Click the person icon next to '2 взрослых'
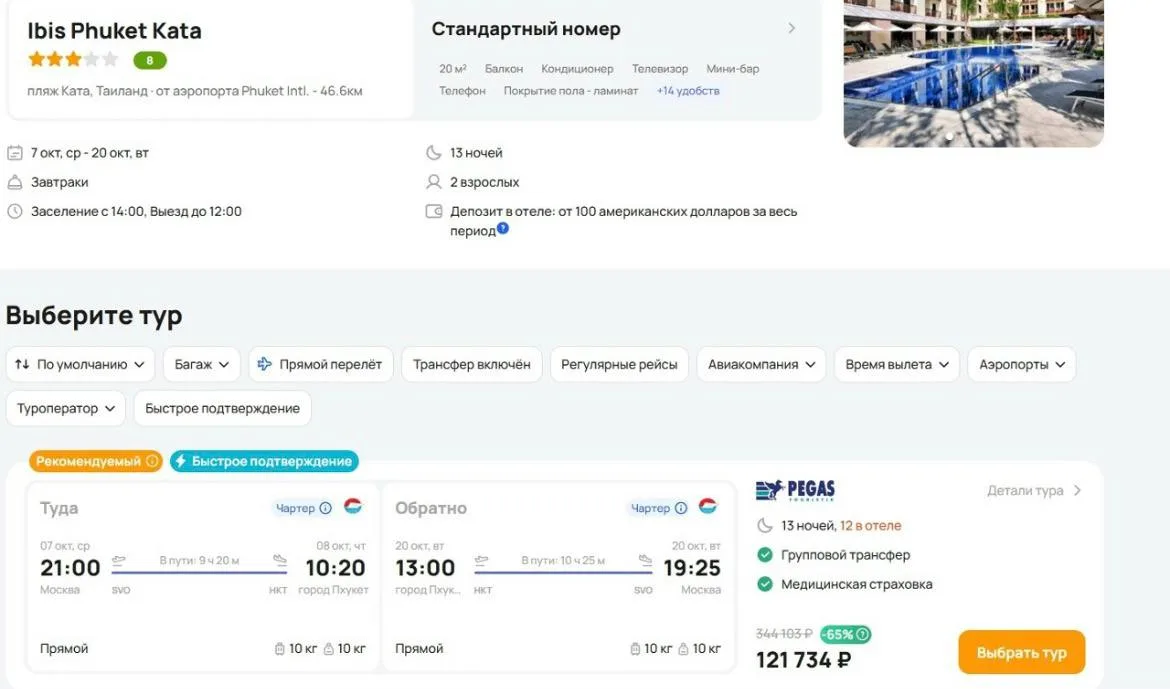Viewport: 1170px width, 689px height. tap(434, 182)
